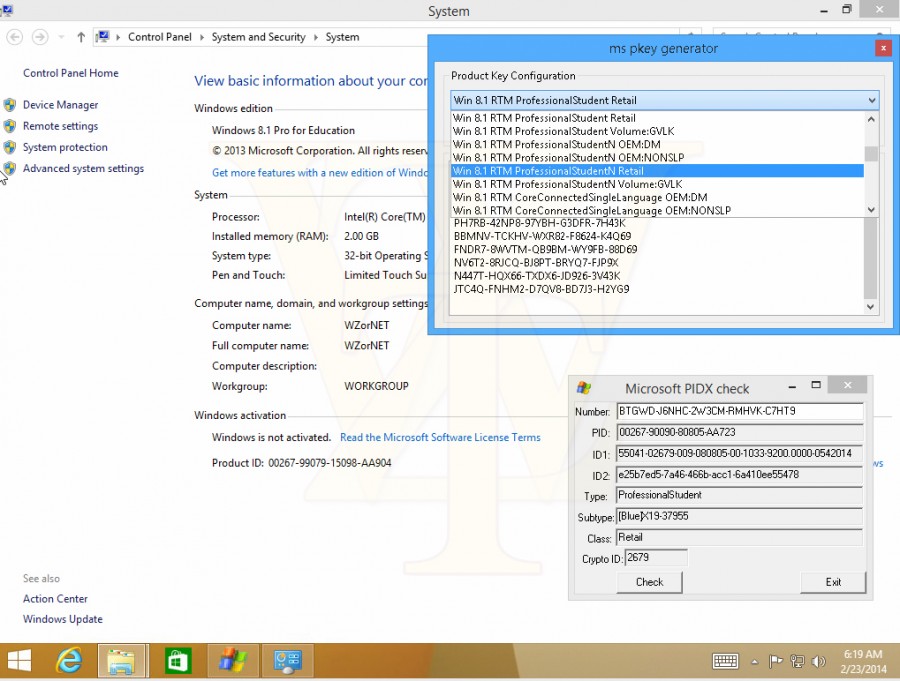
Task: Select System and Security breadcrumb
Action: pyautogui.click(x=258, y=37)
